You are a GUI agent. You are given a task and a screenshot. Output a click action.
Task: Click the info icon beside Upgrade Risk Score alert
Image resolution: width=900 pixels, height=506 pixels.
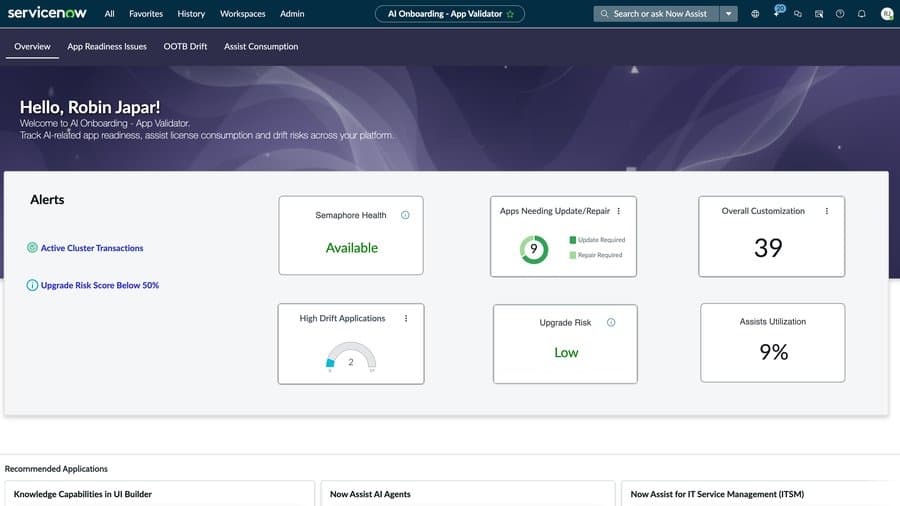coord(32,285)
